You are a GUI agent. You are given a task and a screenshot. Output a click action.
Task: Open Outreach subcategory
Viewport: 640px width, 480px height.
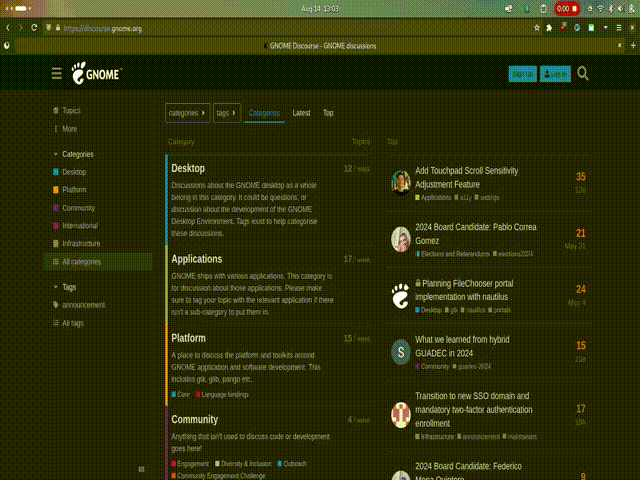(x=292, y=464)
